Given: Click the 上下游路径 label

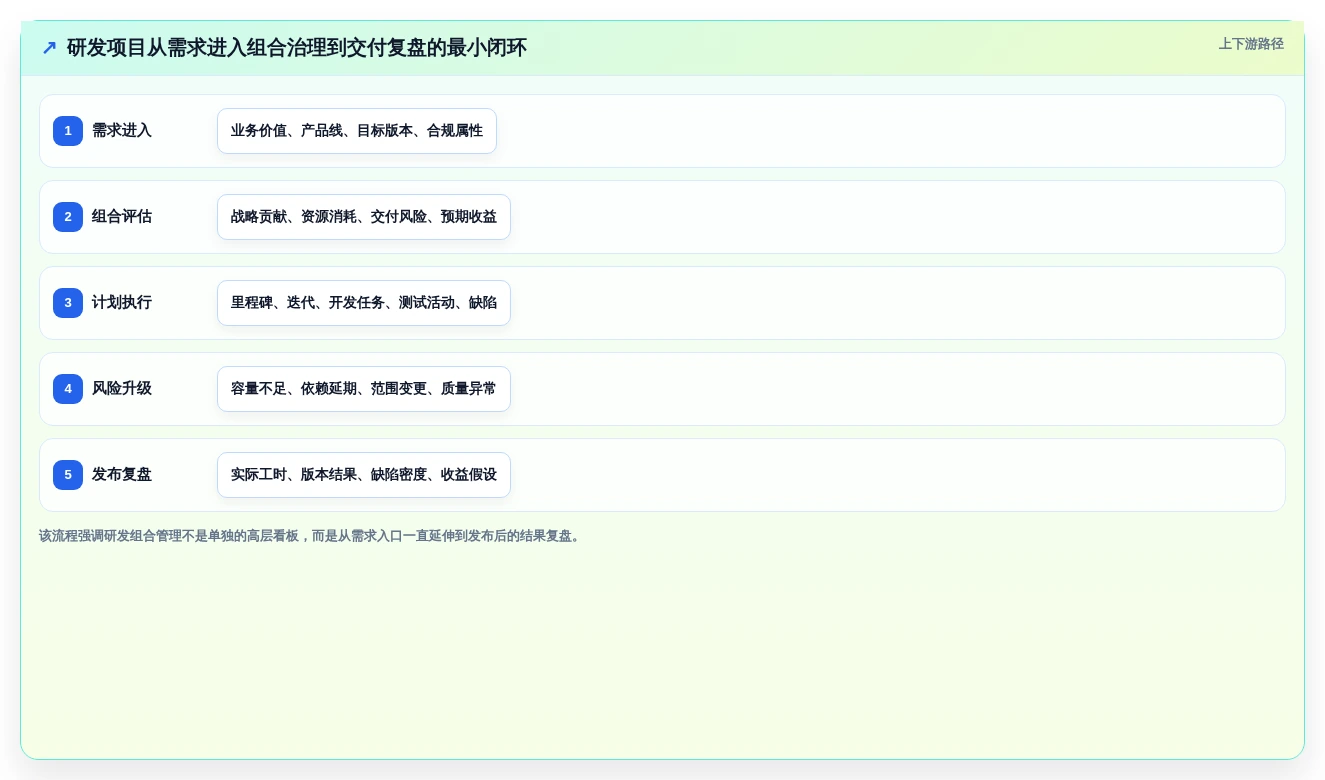Looking at the screenshot, I should tap(1251, 44).
